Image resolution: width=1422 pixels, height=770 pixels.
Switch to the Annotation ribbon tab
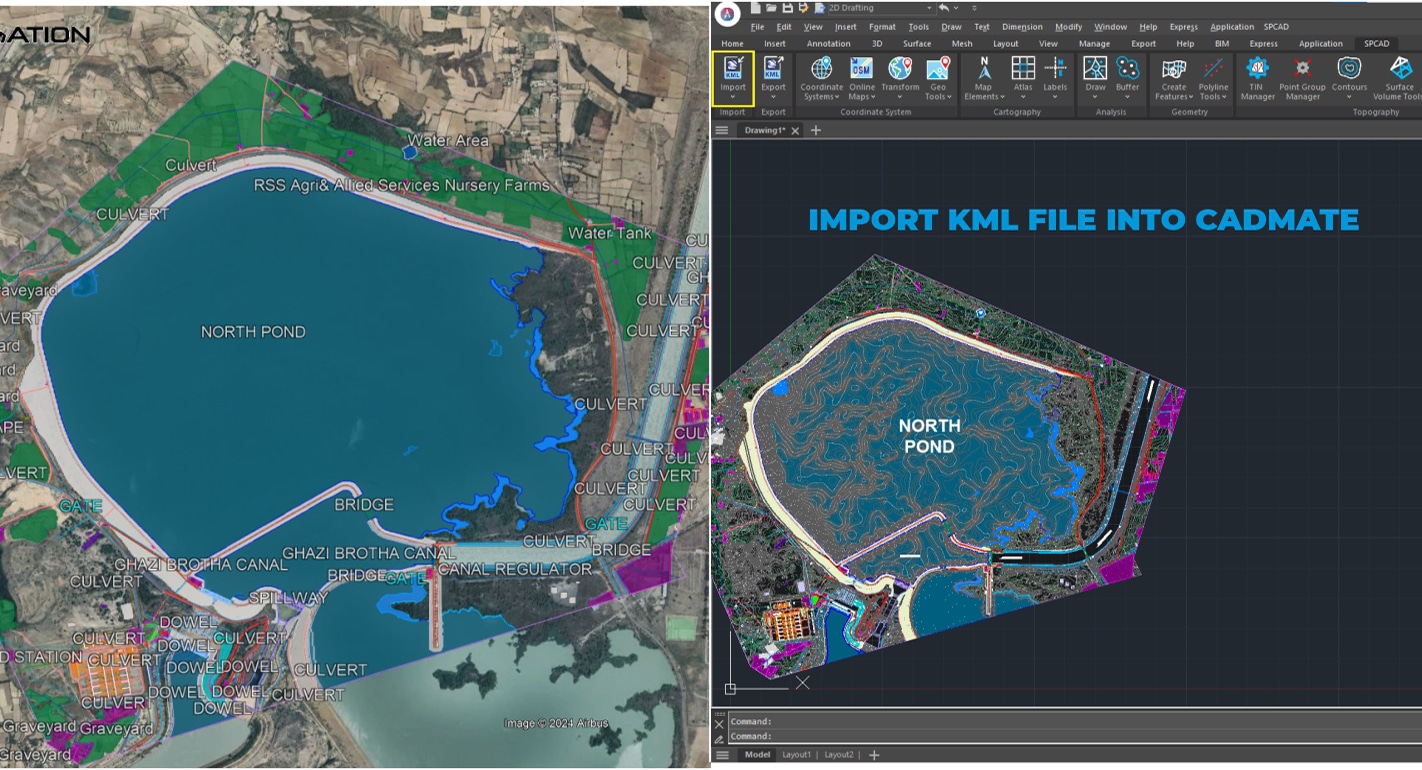click(828, 44)
